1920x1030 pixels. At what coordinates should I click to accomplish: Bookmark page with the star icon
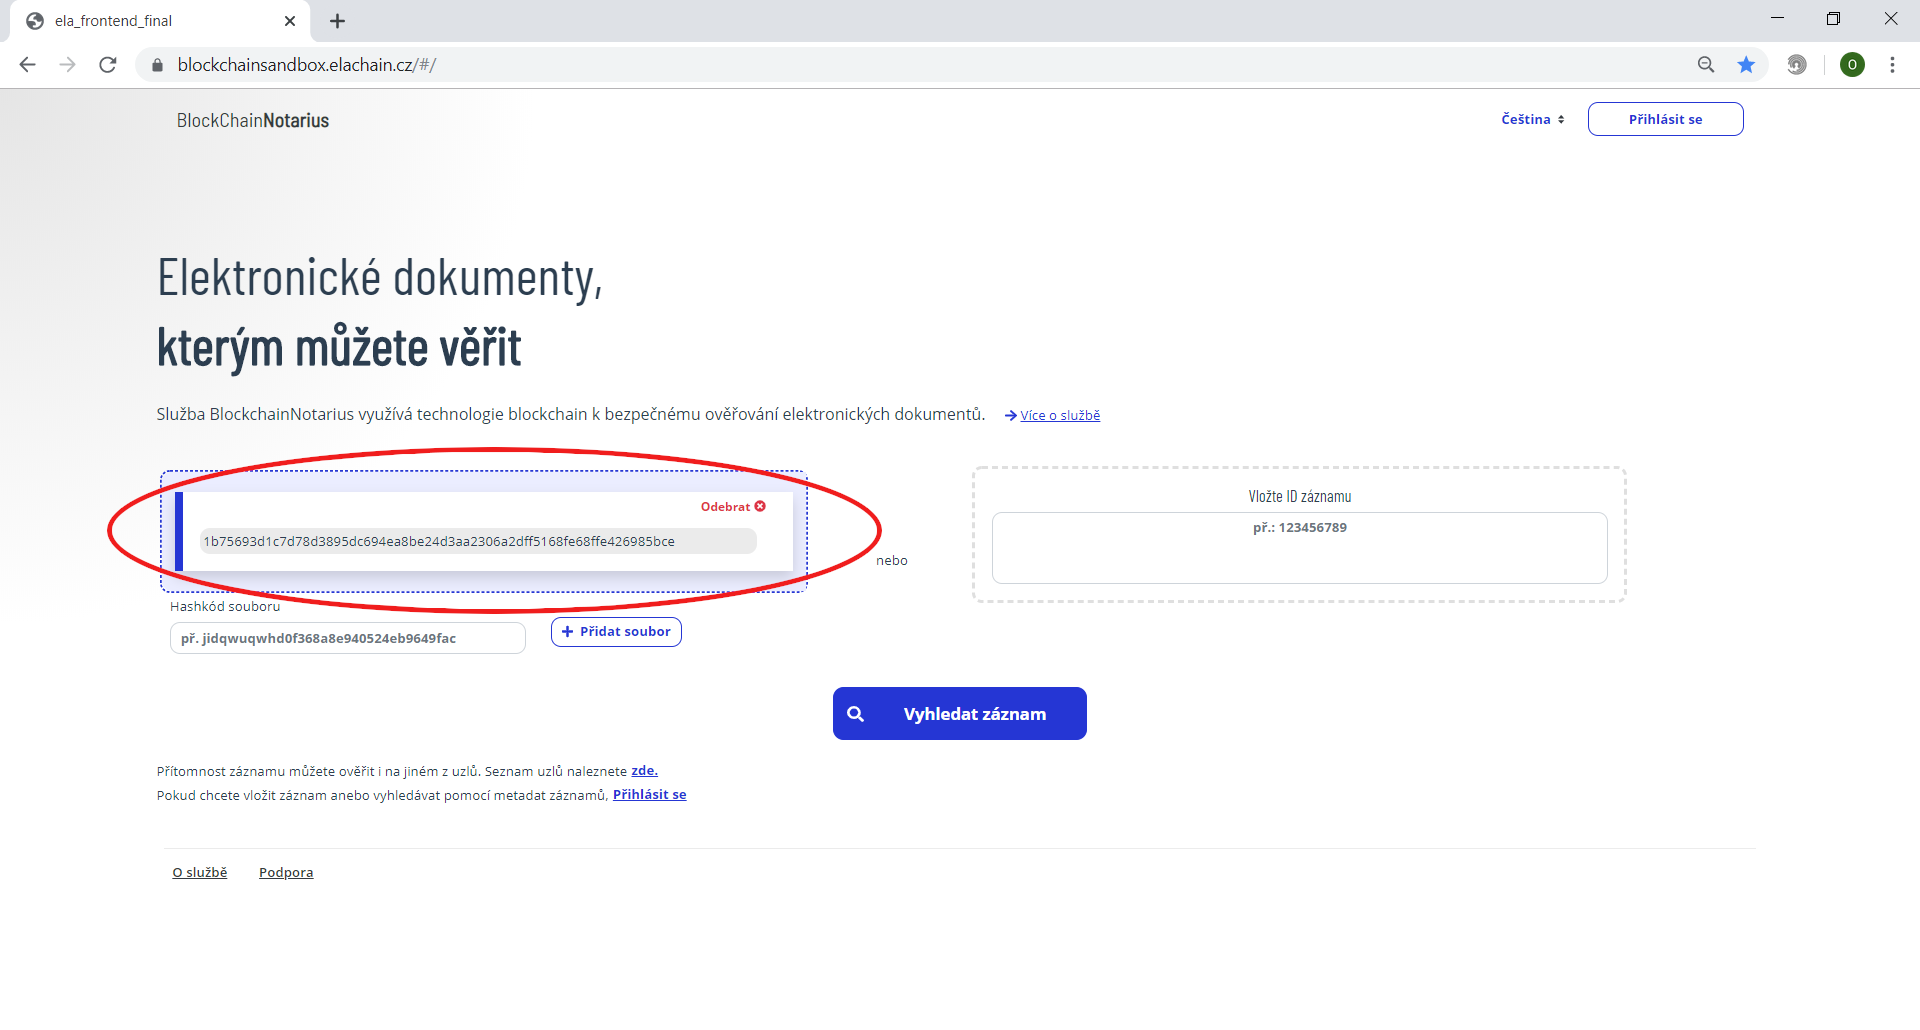click(1746, 65)
